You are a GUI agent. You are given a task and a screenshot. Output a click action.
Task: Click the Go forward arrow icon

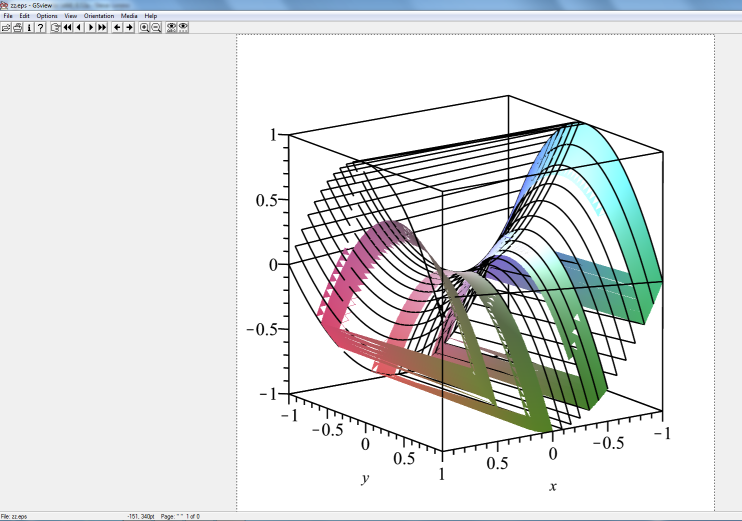pyautogui.click(x=129, y=27)
